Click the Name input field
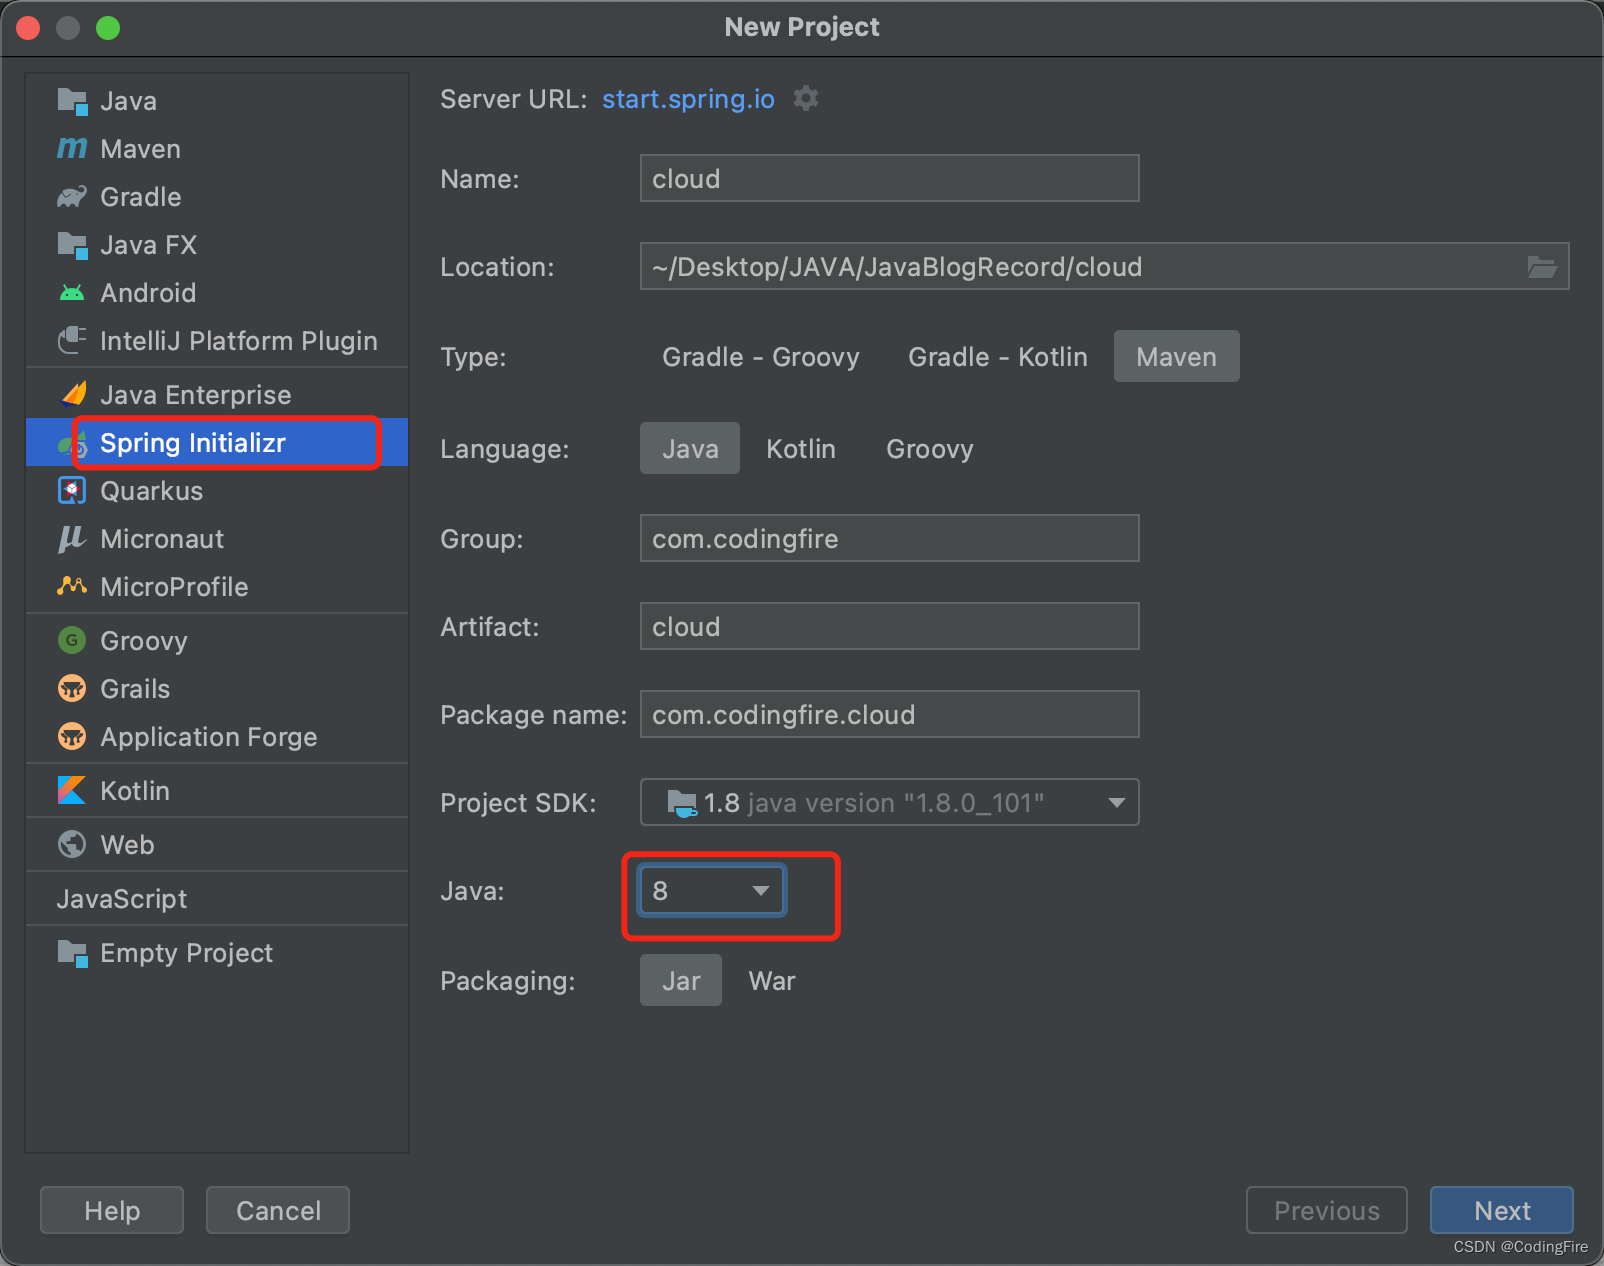Image resolution: width=1604 pixels, height=1266 pixels. coord(890,178)
